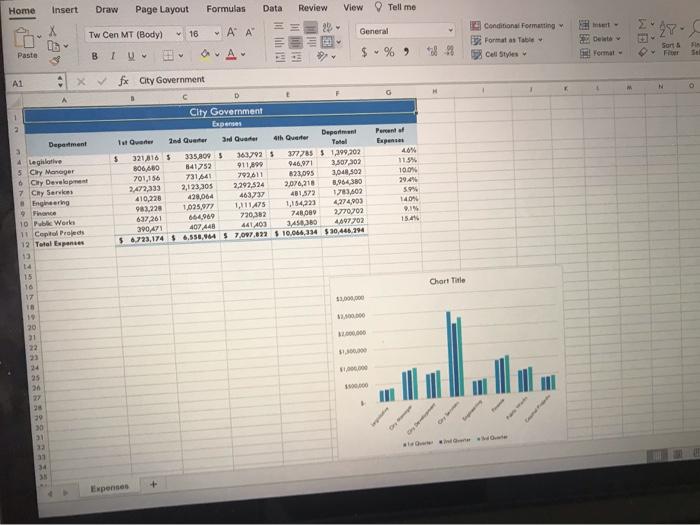The width and height of the screenshot is (700, 525).
Task: Click the Merge & Center icon
Action: click(327, 42)
